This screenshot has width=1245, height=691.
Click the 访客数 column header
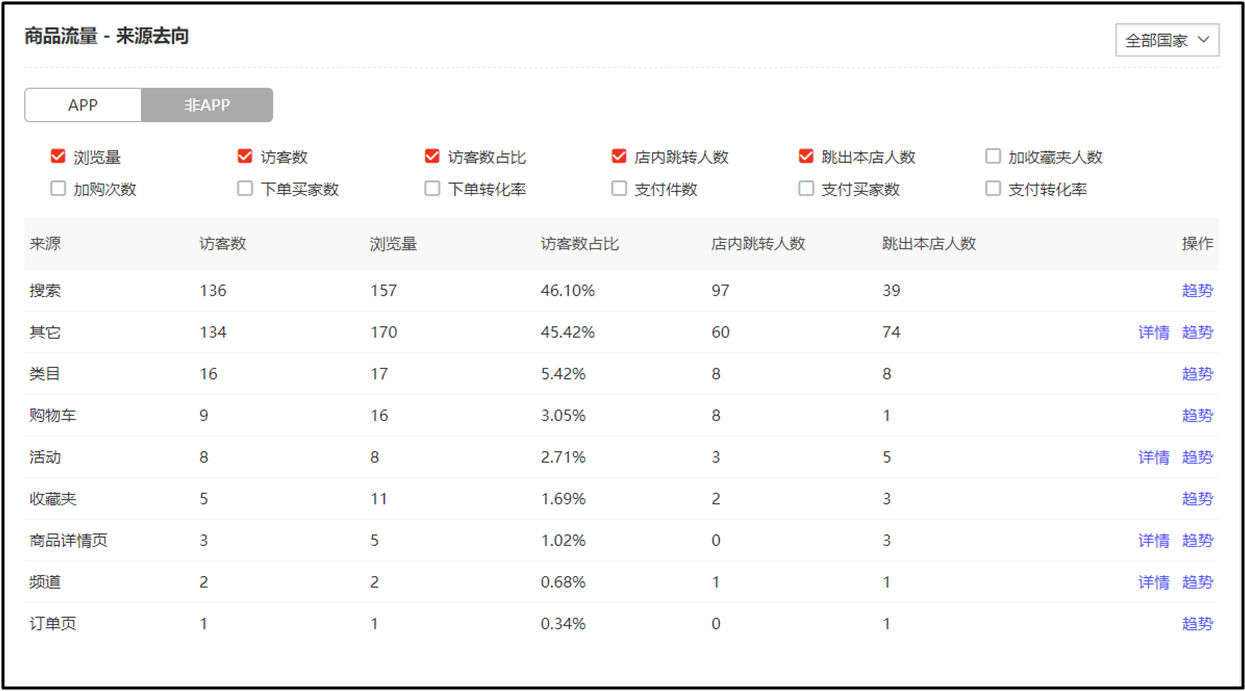[x=222, y=243]
